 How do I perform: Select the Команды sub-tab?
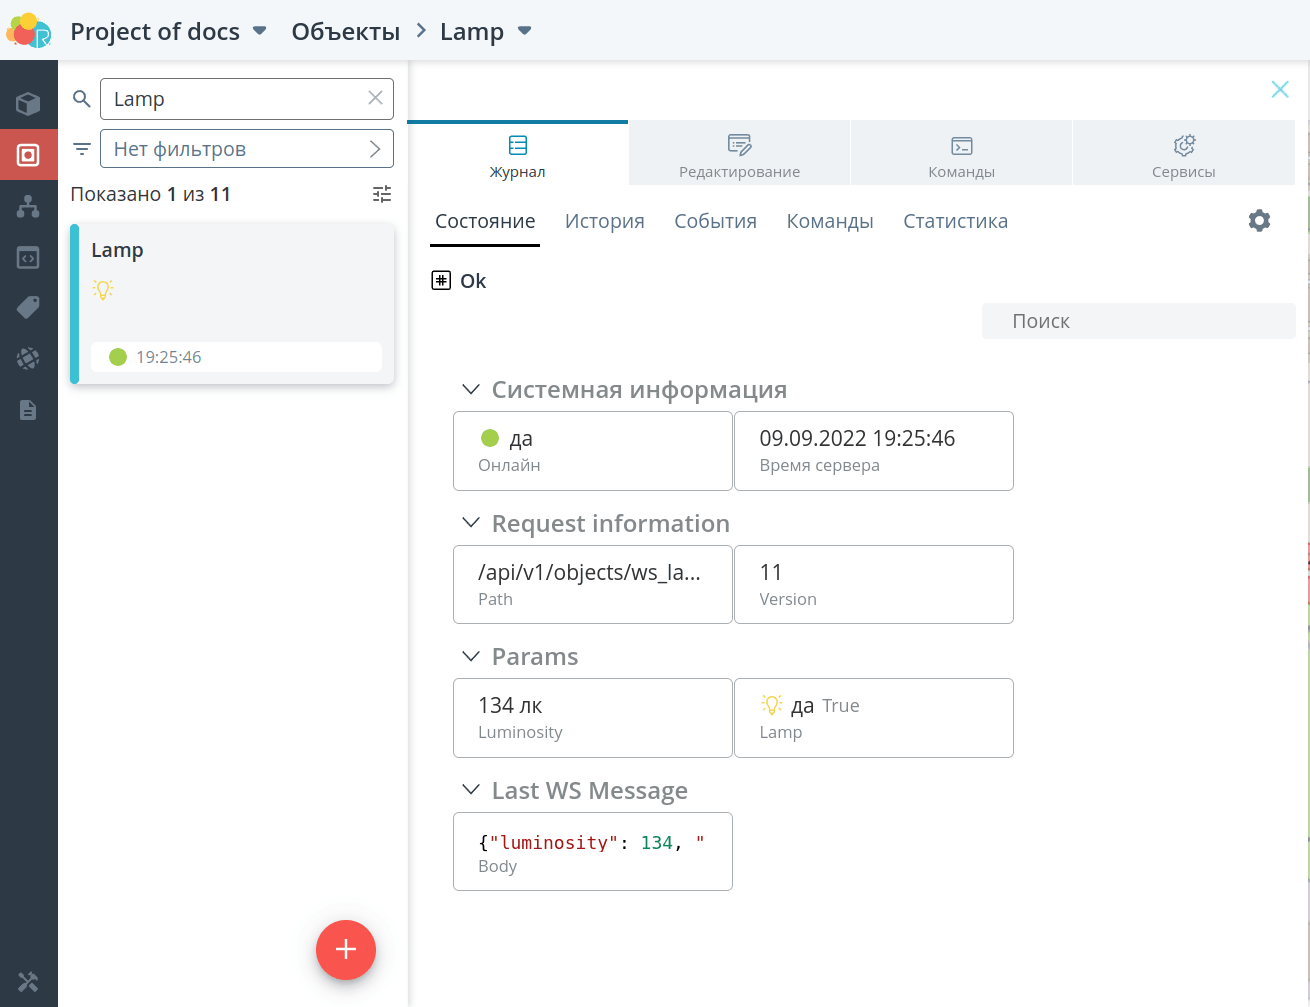830,221
